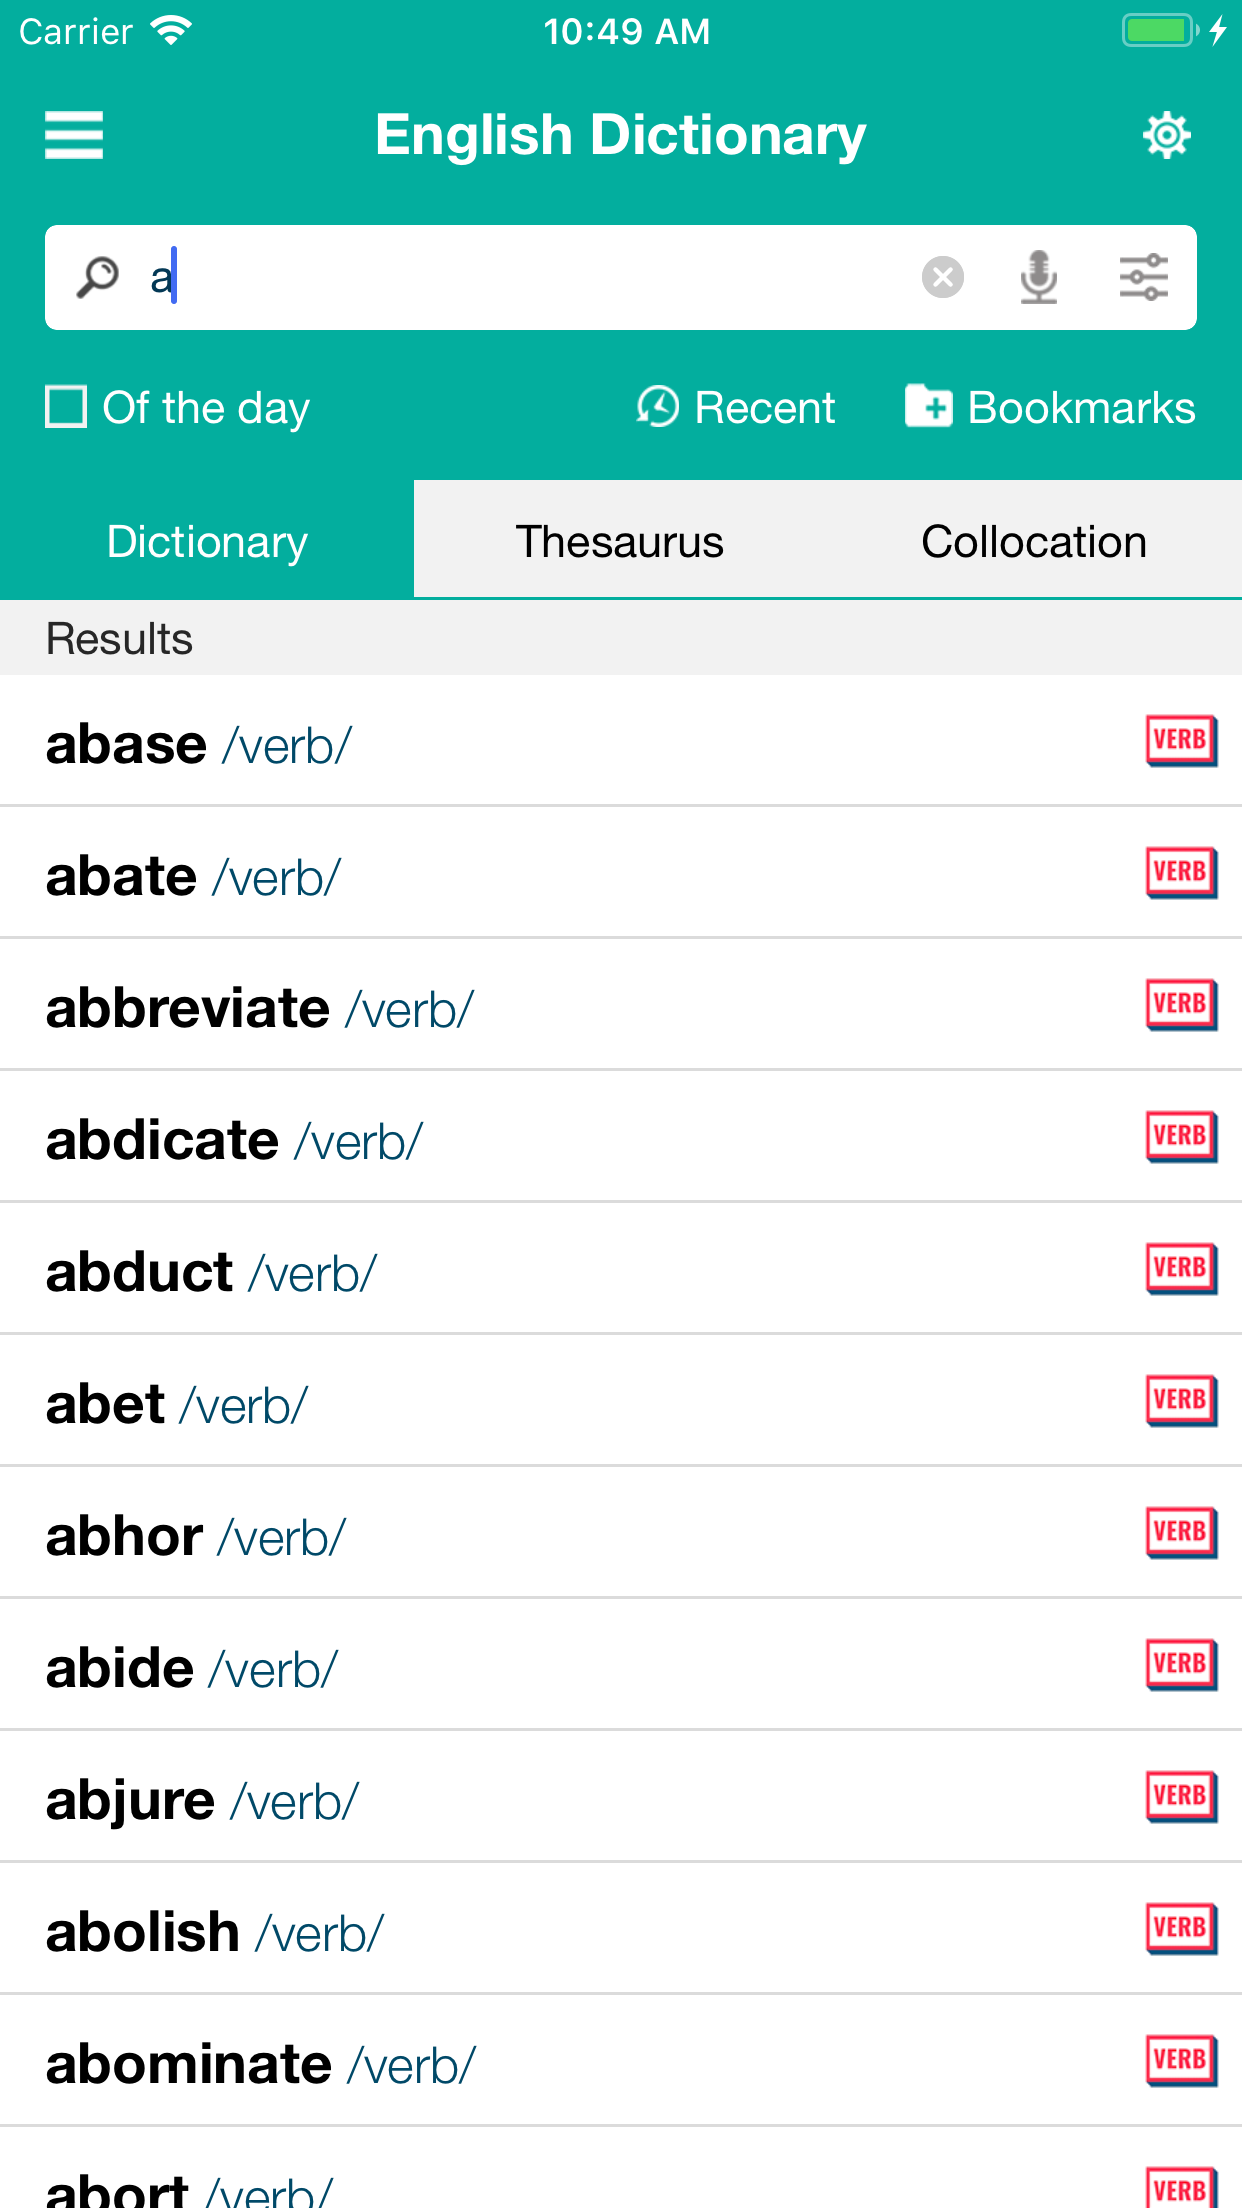Switch to the Thesaurus tab
Viewport: 1242px width, 2208px height.
click(620, 541)
